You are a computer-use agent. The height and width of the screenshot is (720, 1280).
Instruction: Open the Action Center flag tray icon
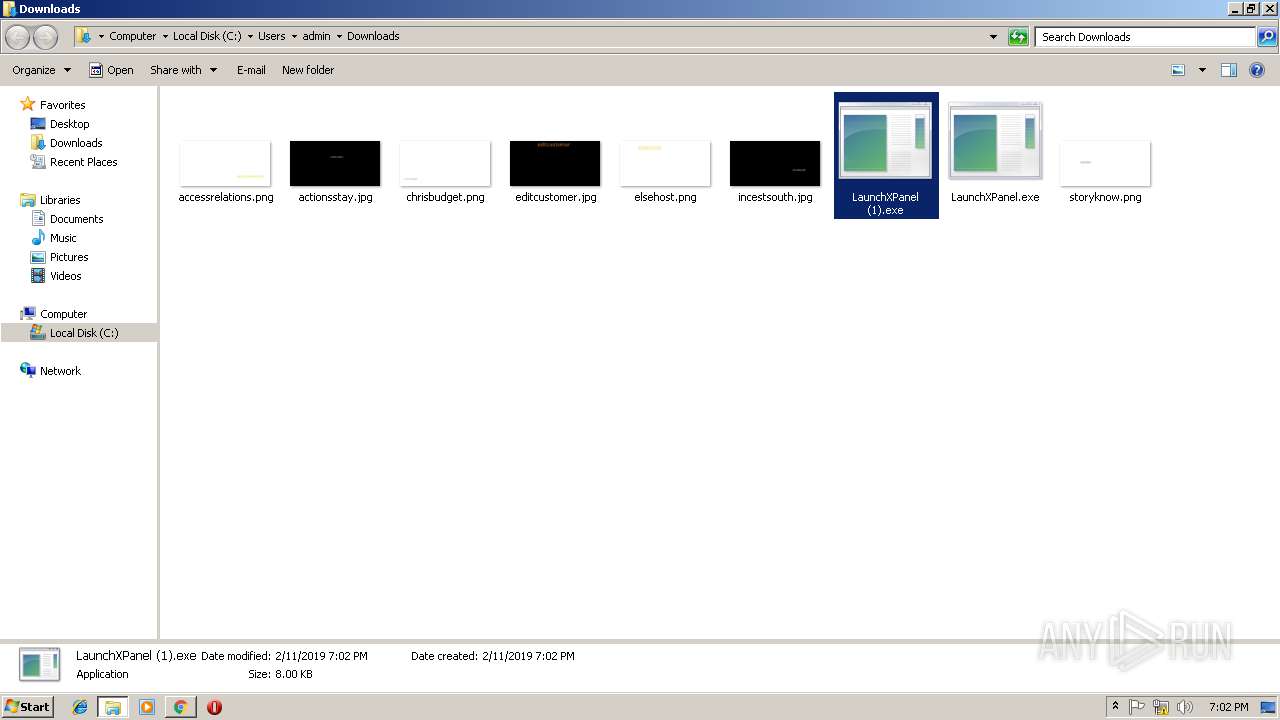(x=1137, y=707)
